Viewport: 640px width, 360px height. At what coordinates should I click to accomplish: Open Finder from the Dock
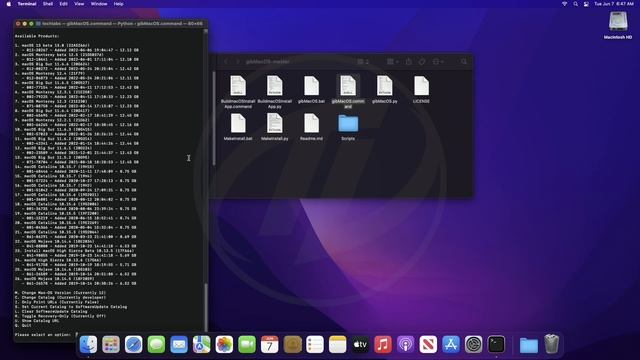[88, 344]
